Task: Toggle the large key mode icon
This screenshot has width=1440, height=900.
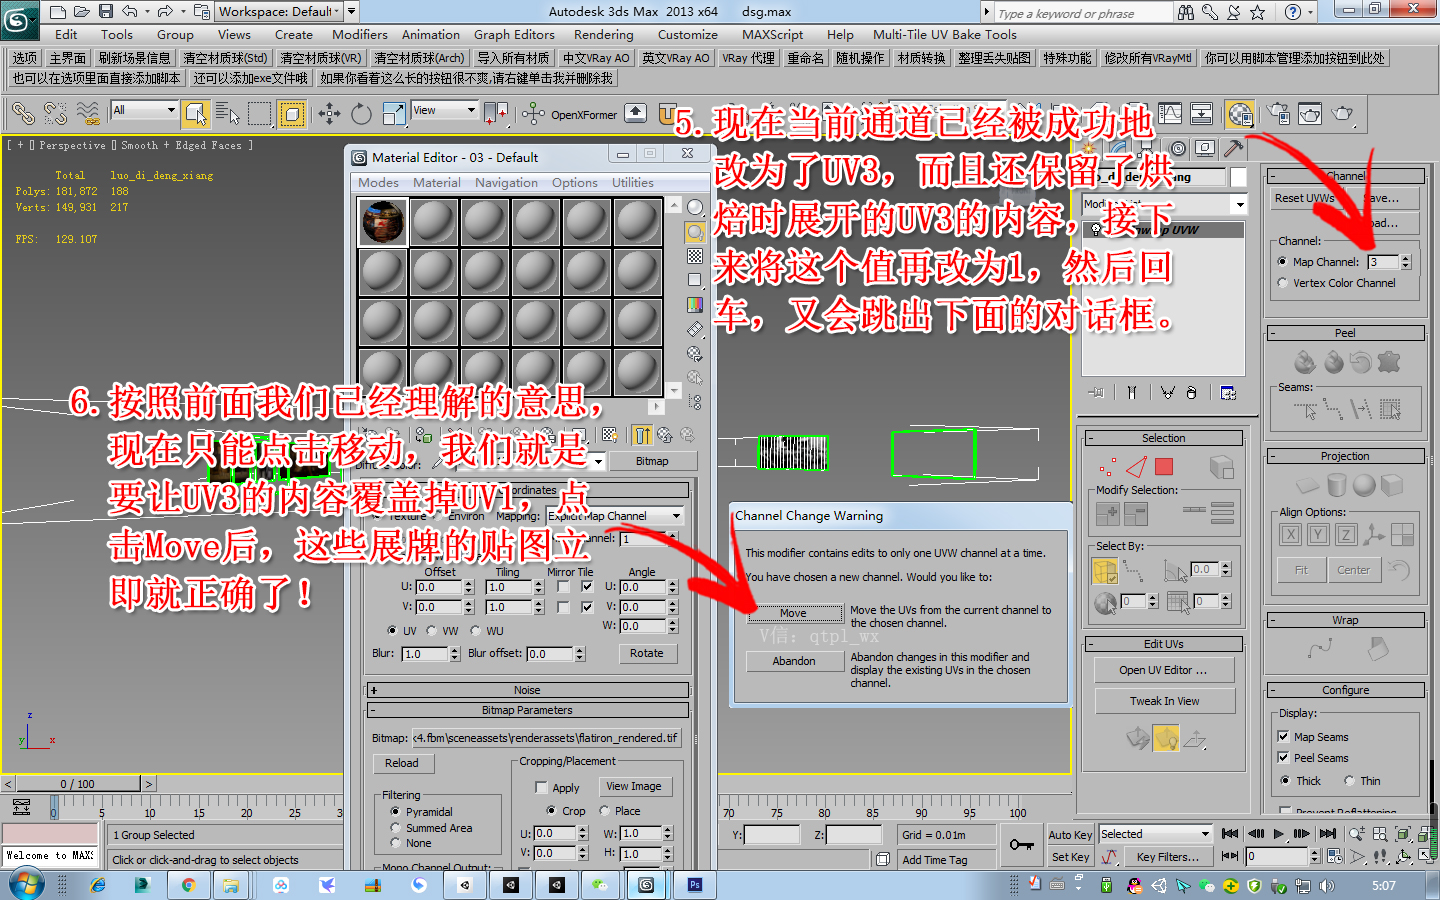Action: [x=1021, y=845]
